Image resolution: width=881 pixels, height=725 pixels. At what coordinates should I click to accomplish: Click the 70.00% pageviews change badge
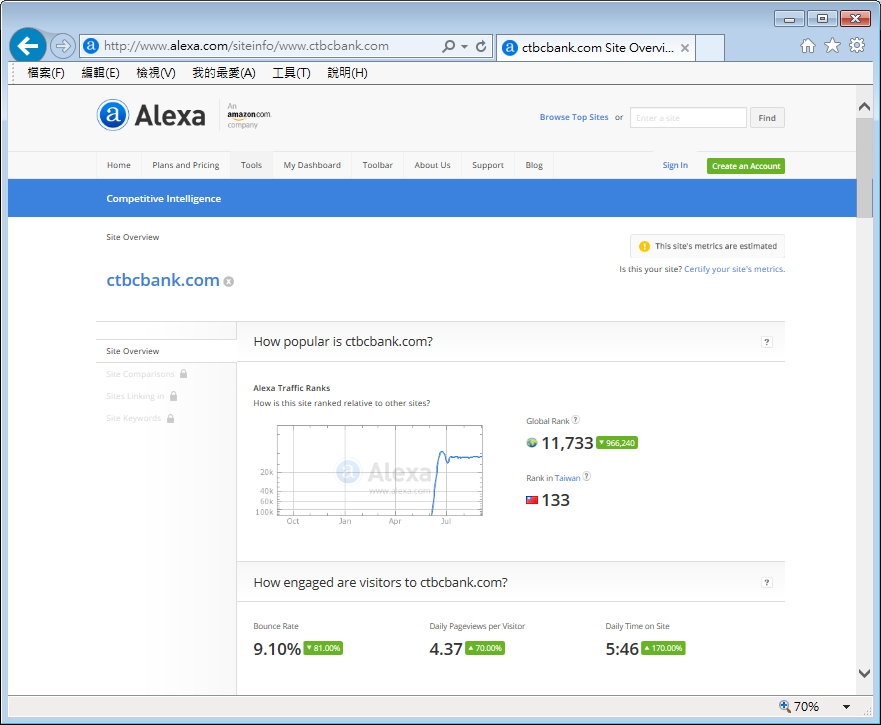click(485, 648)
